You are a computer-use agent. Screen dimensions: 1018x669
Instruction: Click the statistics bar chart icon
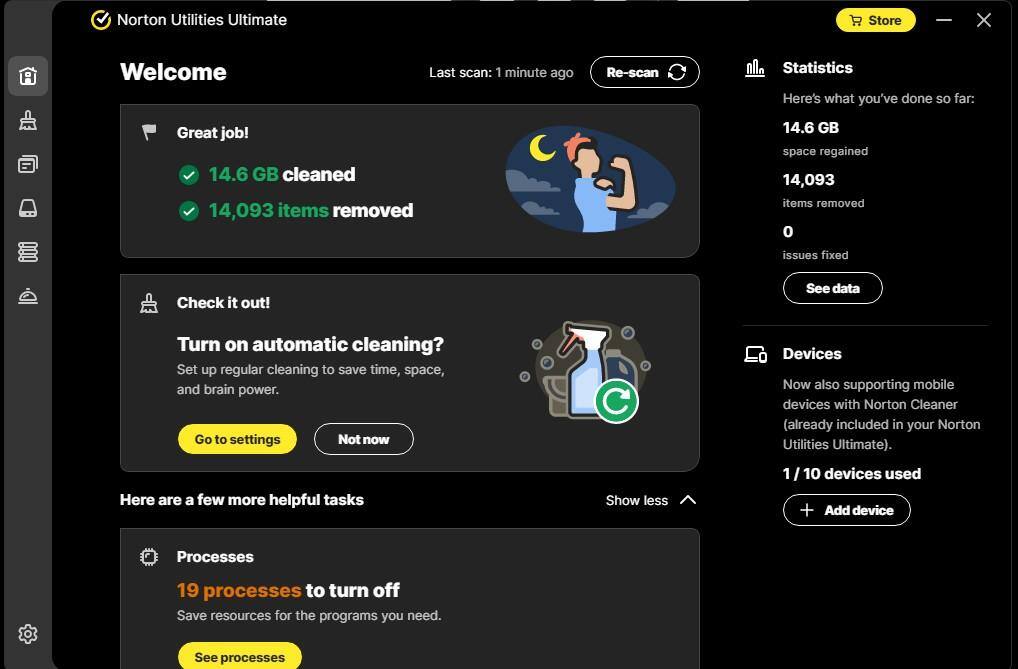755,68
